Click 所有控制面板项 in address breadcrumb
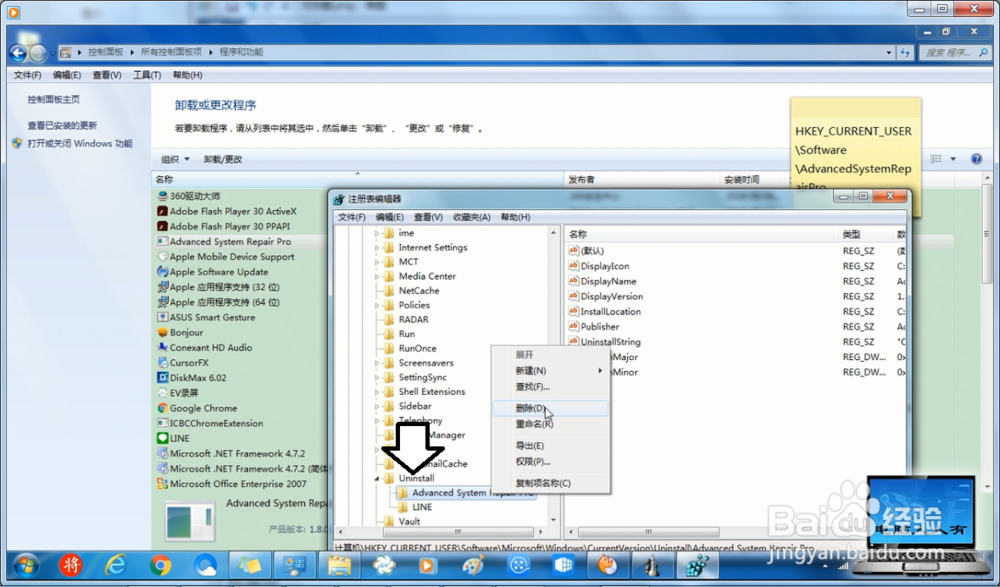This screenshot has width=1000, height=587. coord(171,52)
